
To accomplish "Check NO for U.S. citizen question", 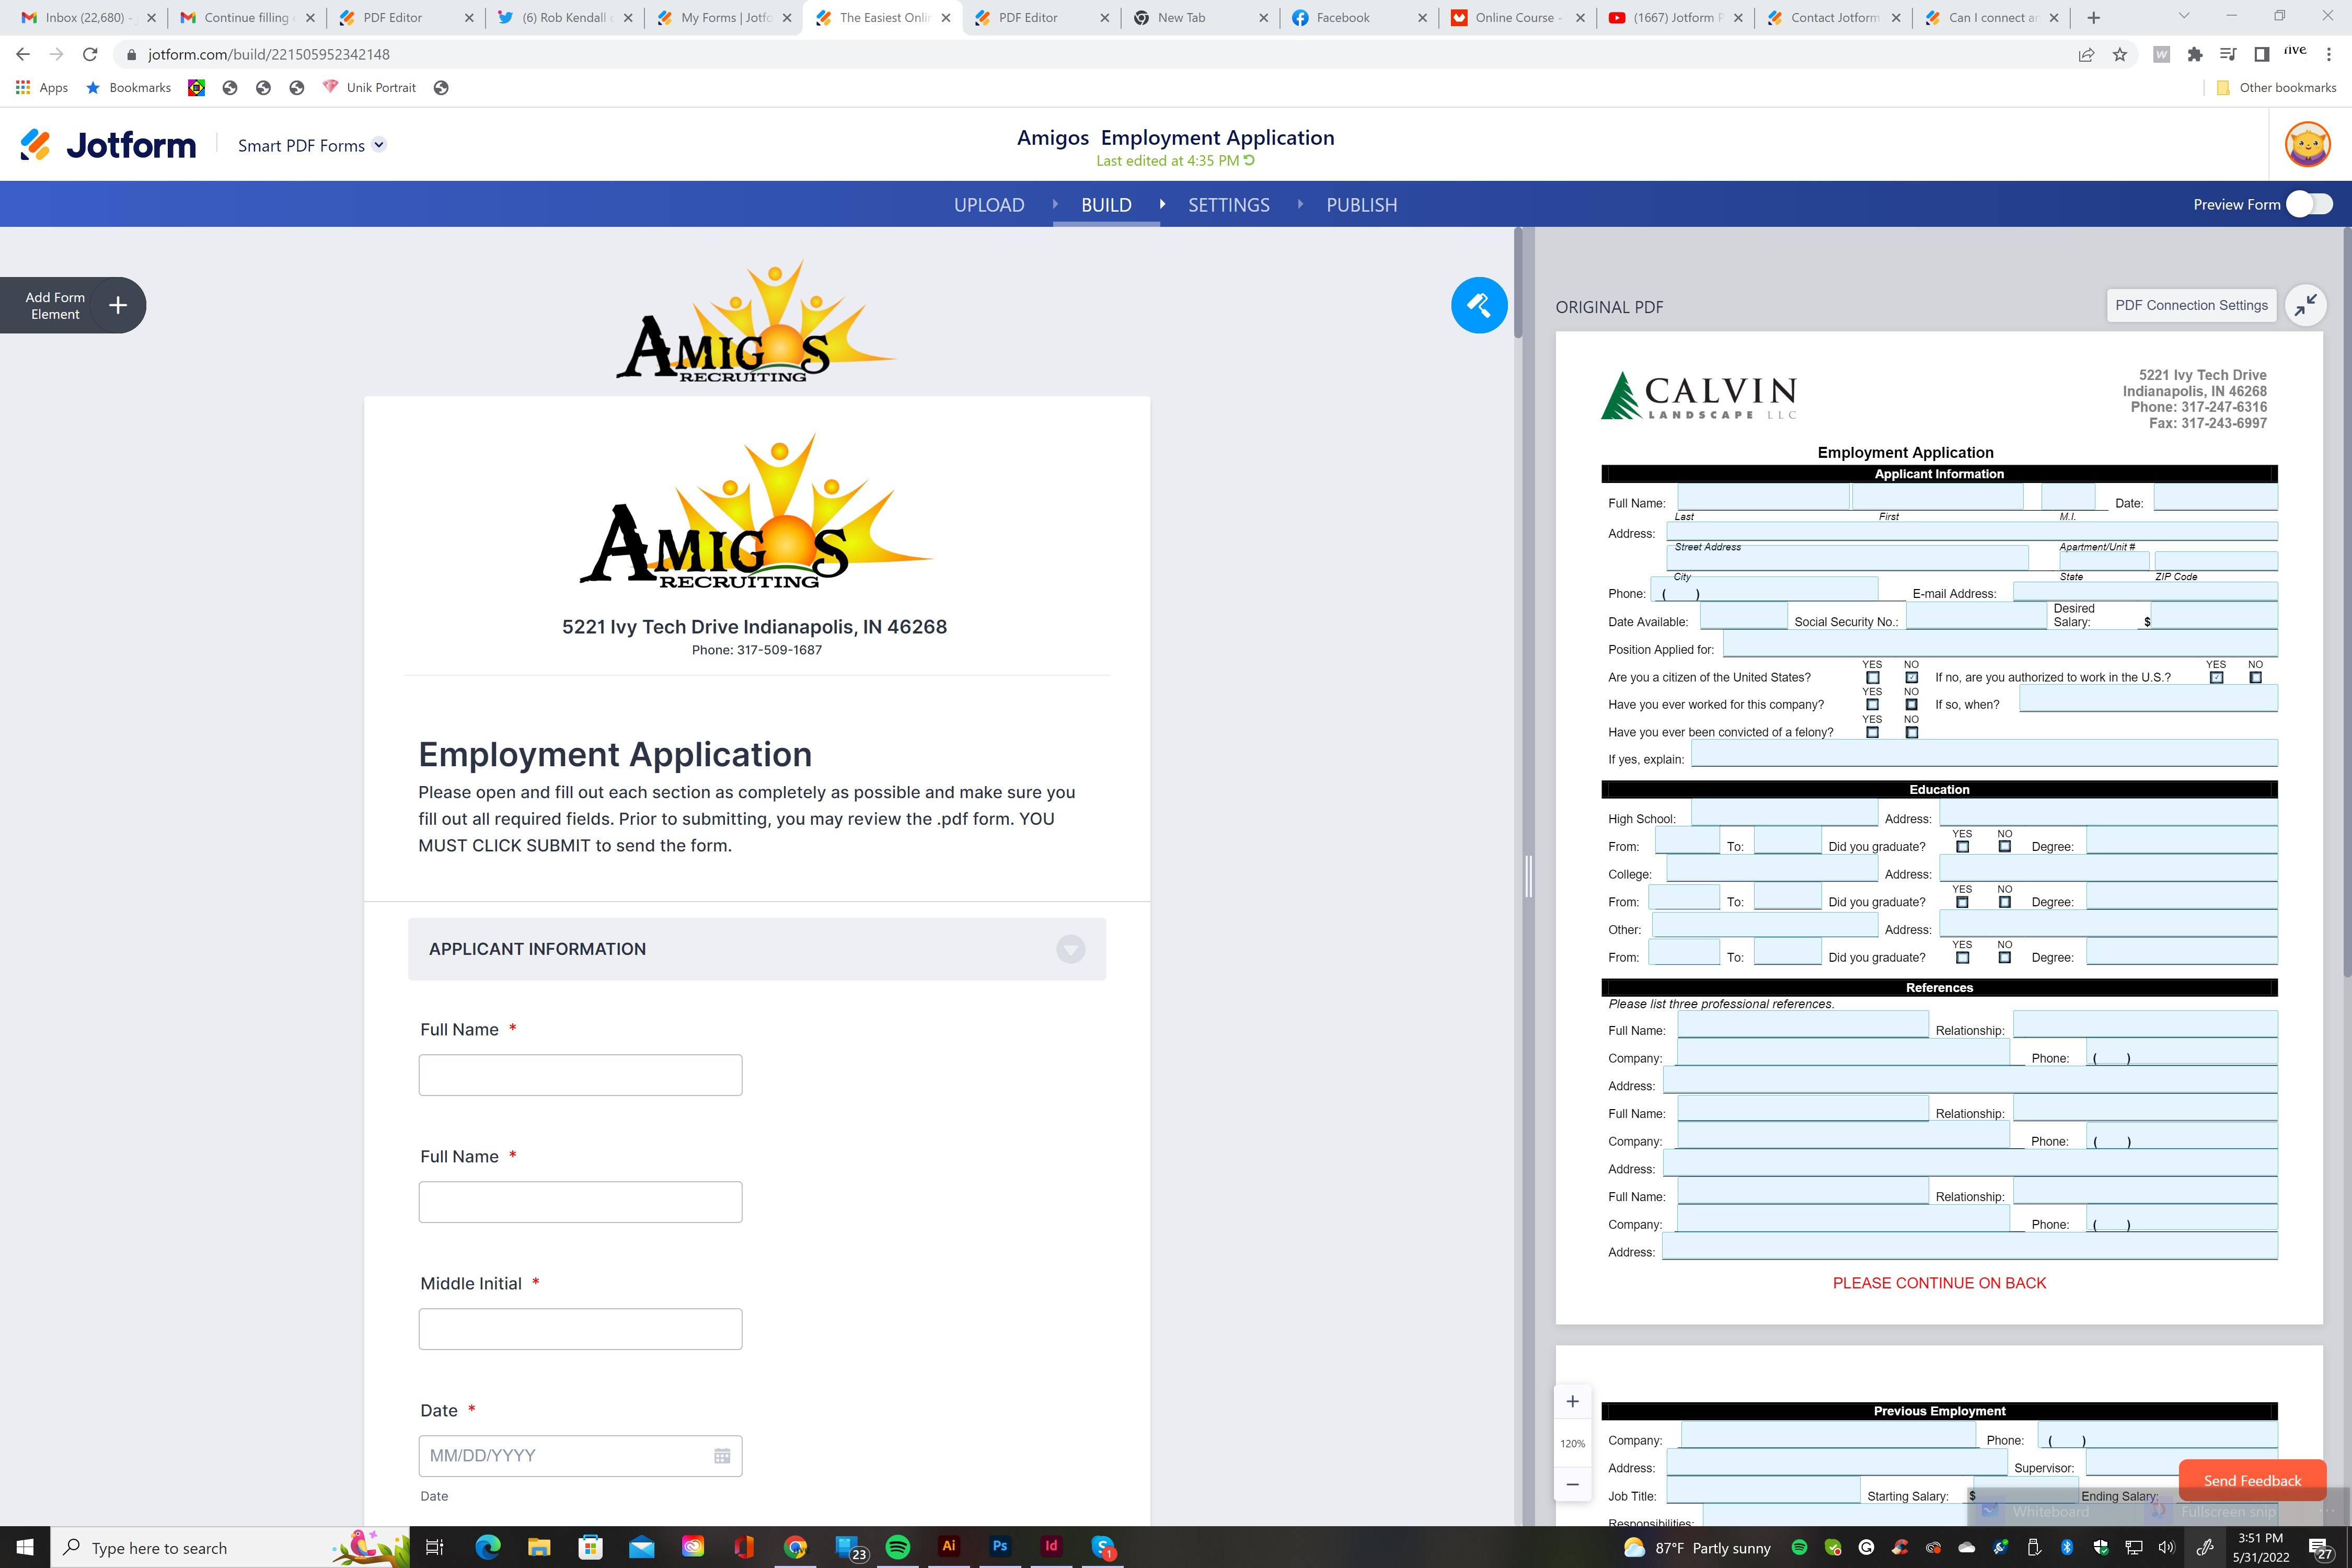I will pos(1912,678).
